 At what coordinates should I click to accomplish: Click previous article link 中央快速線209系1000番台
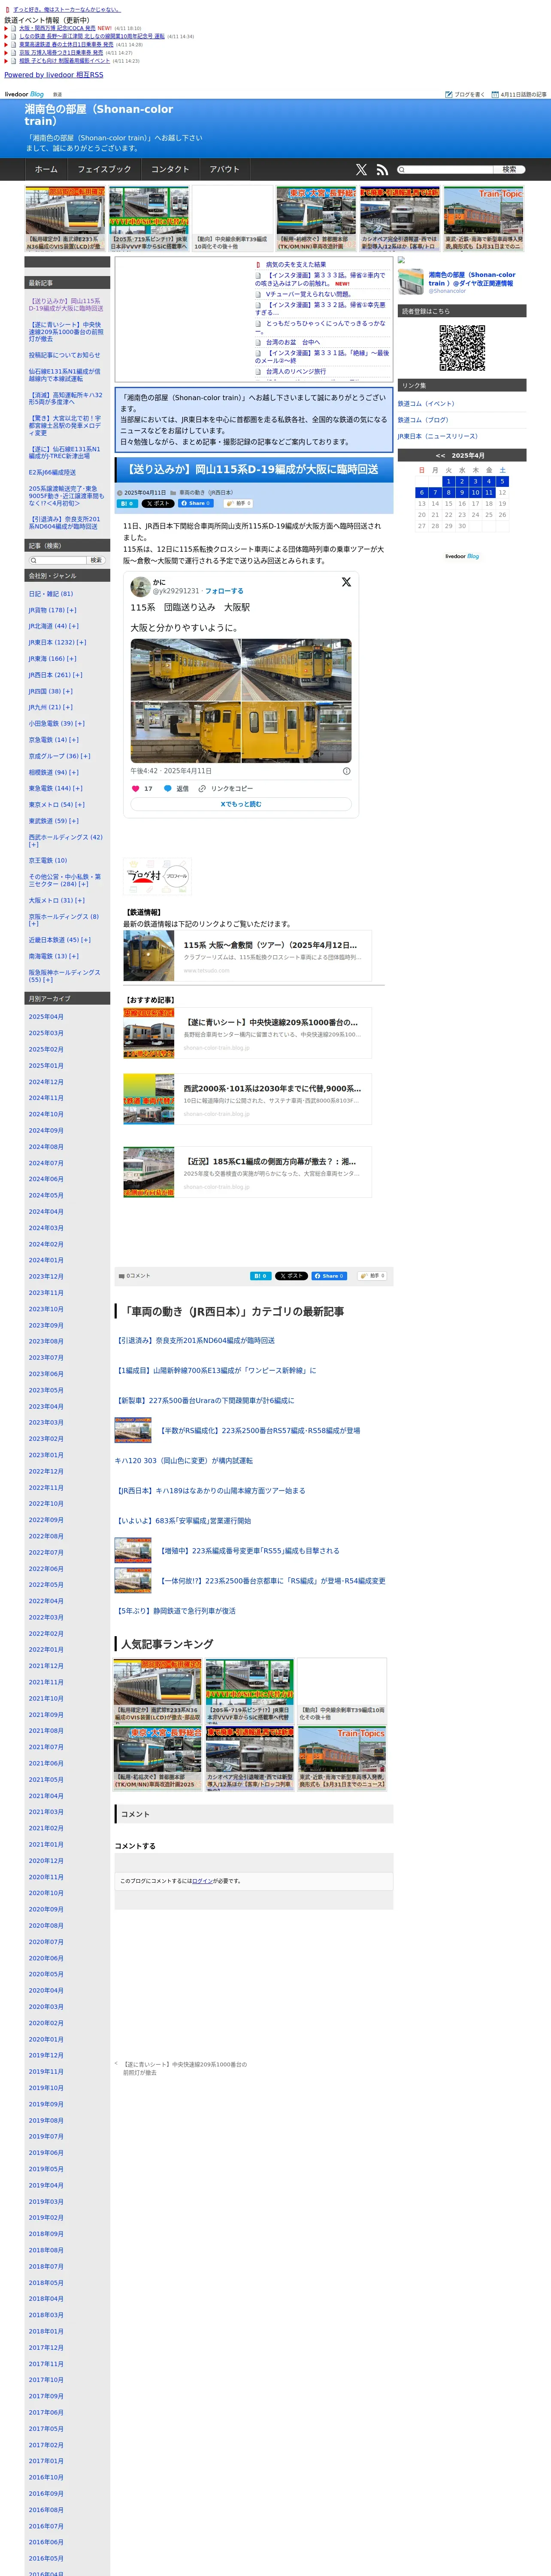coord(184,2068)
